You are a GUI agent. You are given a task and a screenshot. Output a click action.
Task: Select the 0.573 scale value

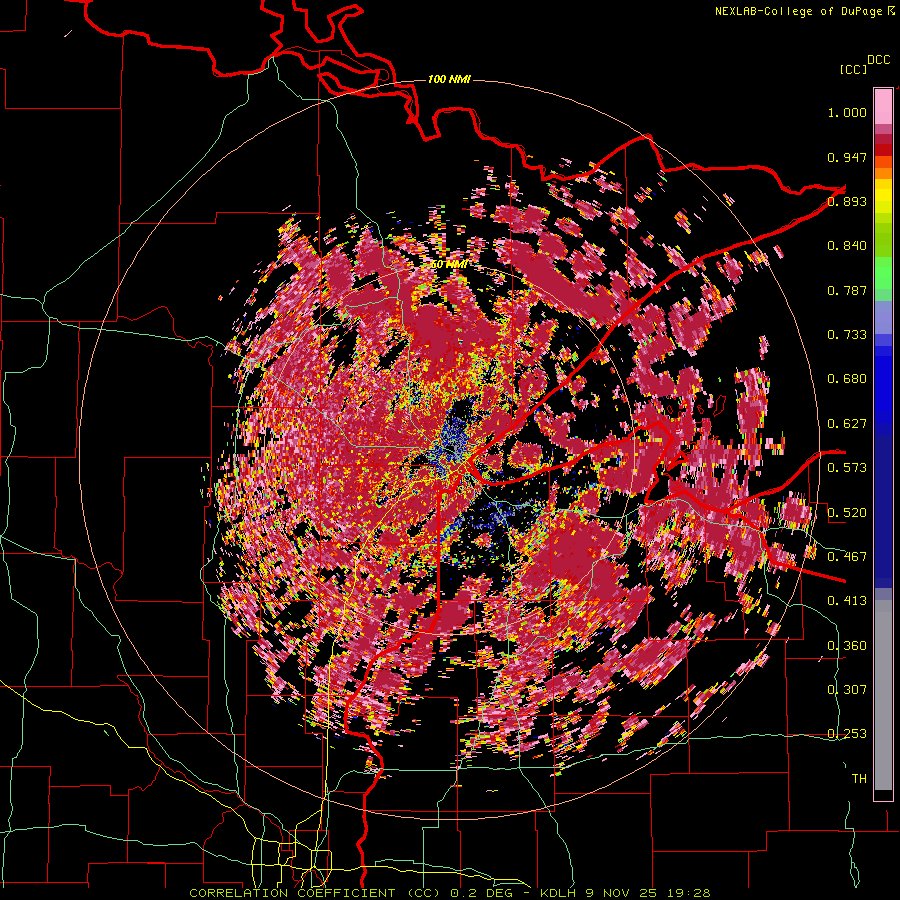coord(847,468)
